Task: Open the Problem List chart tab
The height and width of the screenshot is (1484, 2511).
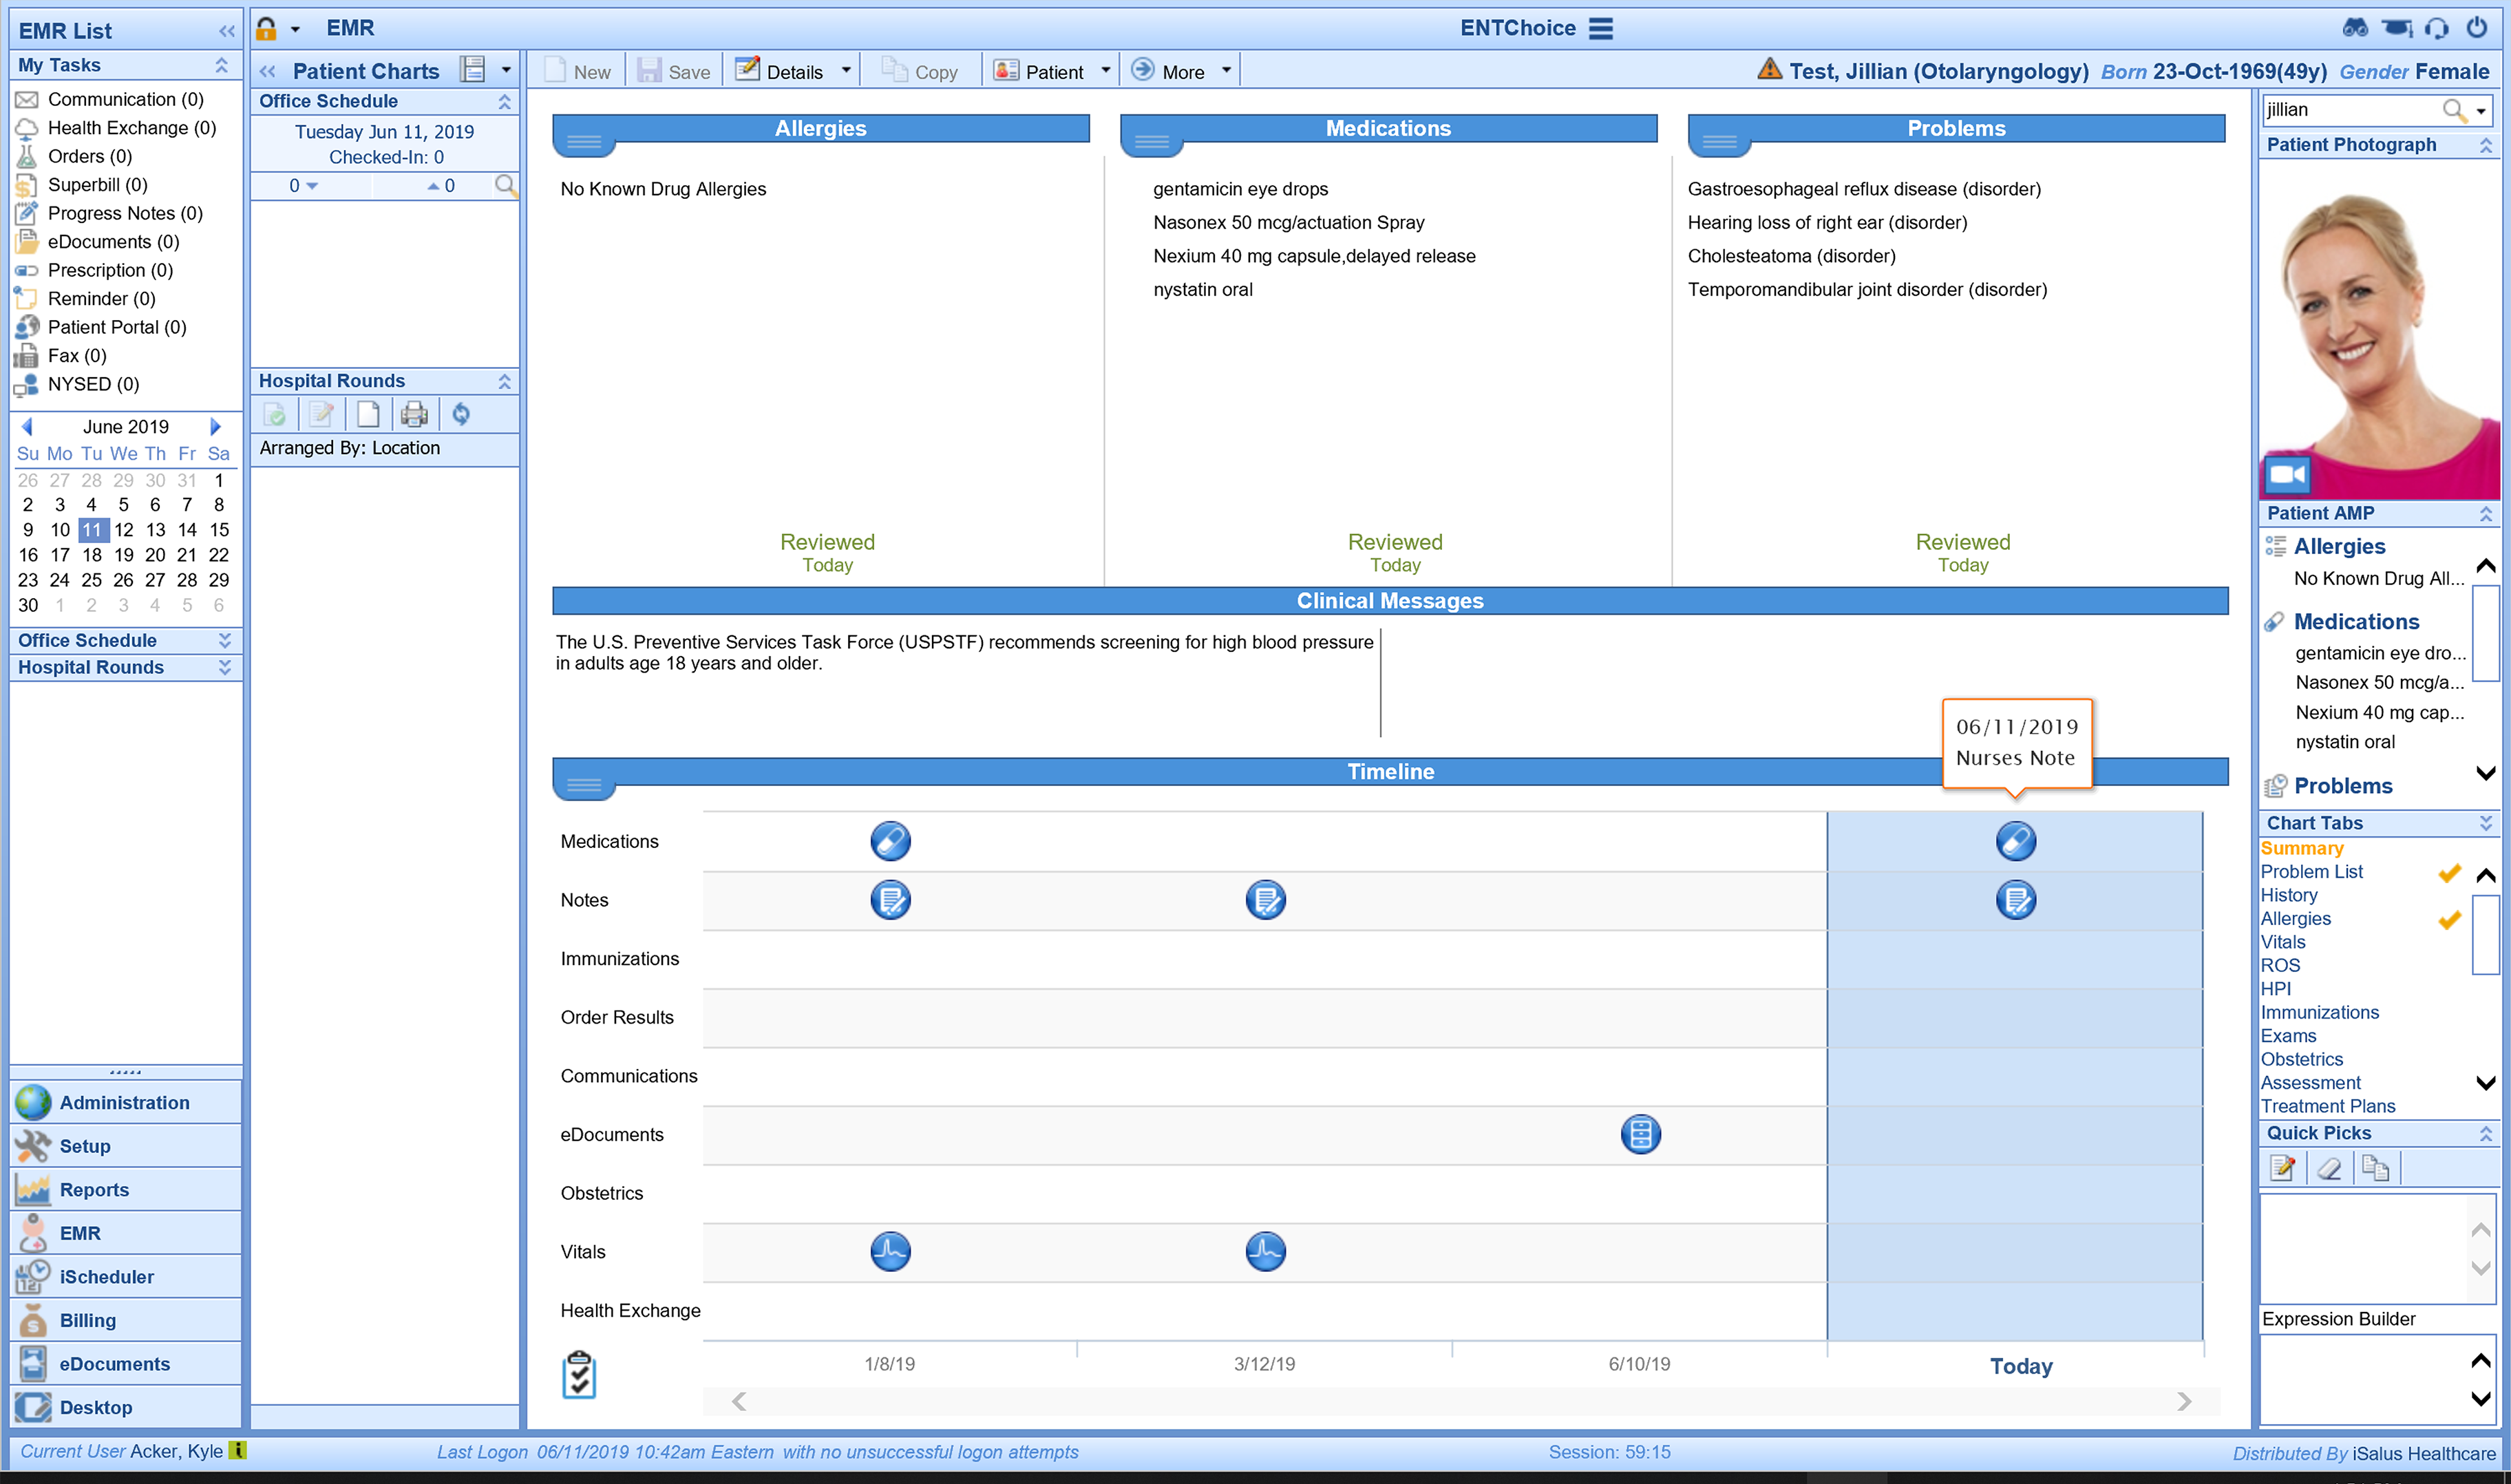Action: pyautogui.click(x=2311, y=871)
